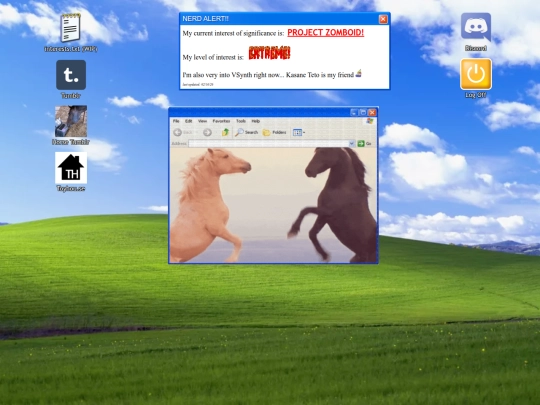Open the View menu in the explorer window
The image size is (540, 405).
click(202, 121)
